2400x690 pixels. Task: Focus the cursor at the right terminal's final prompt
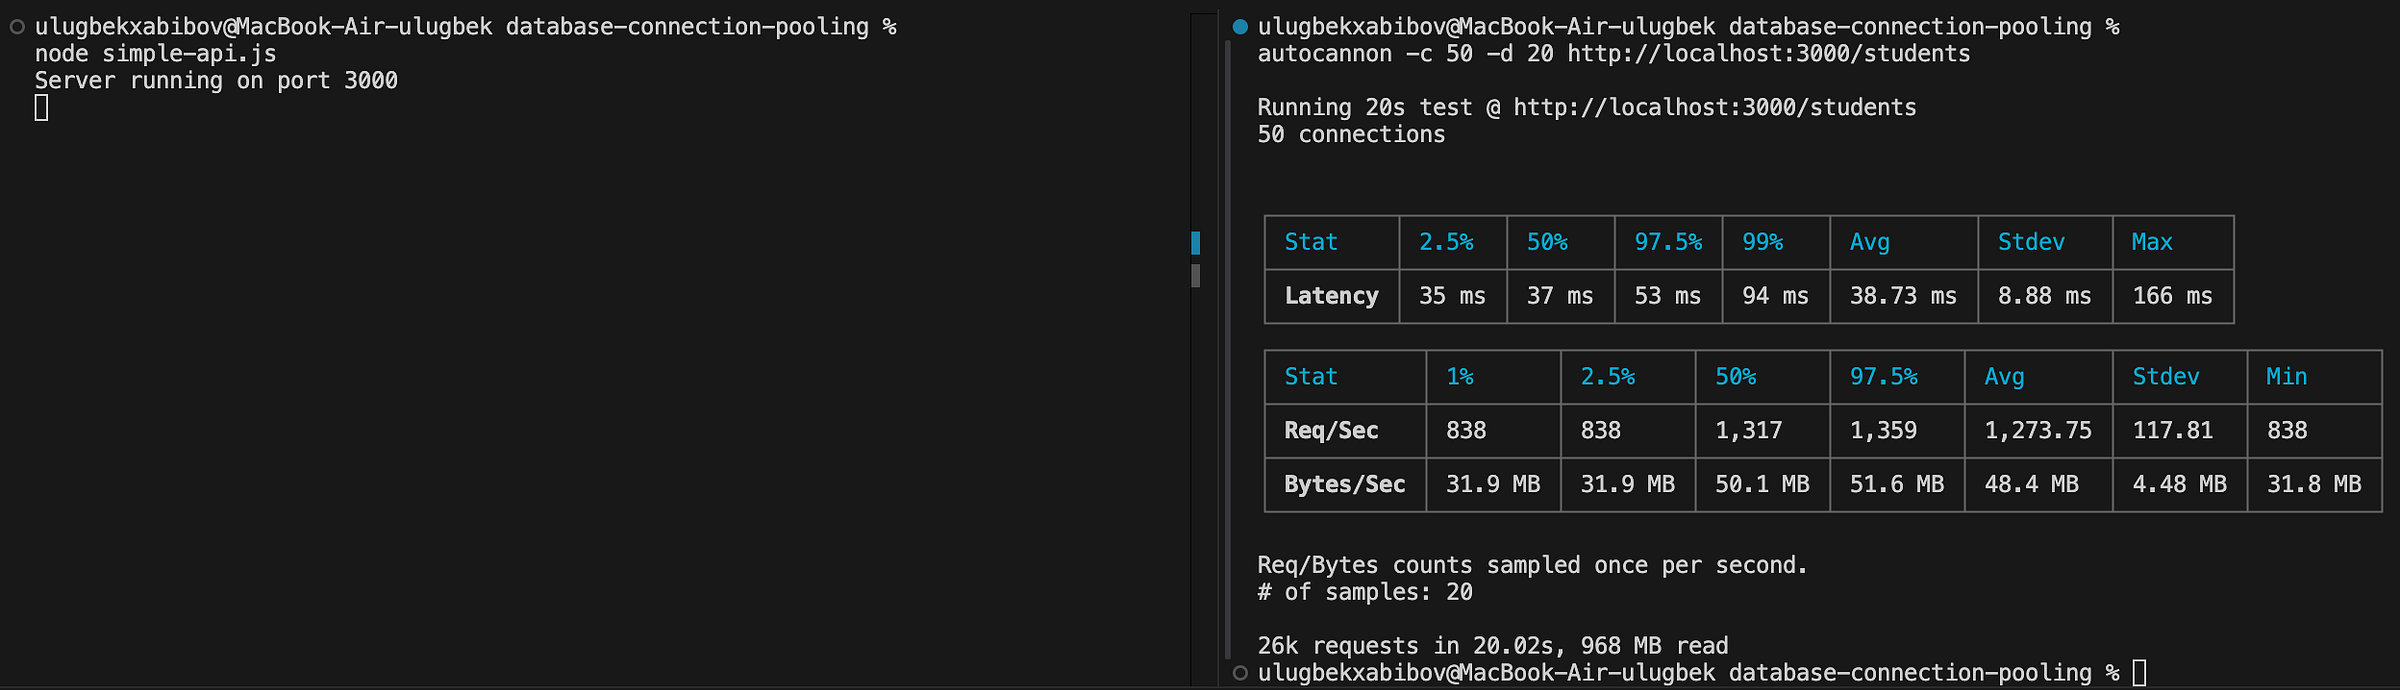tap(2139, 673)
